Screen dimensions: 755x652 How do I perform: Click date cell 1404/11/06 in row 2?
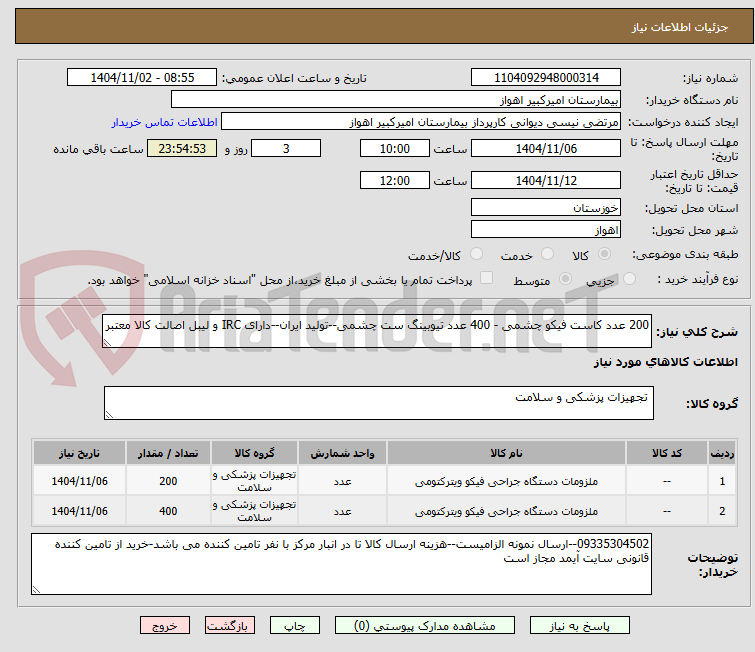click(x=79, y=511)
